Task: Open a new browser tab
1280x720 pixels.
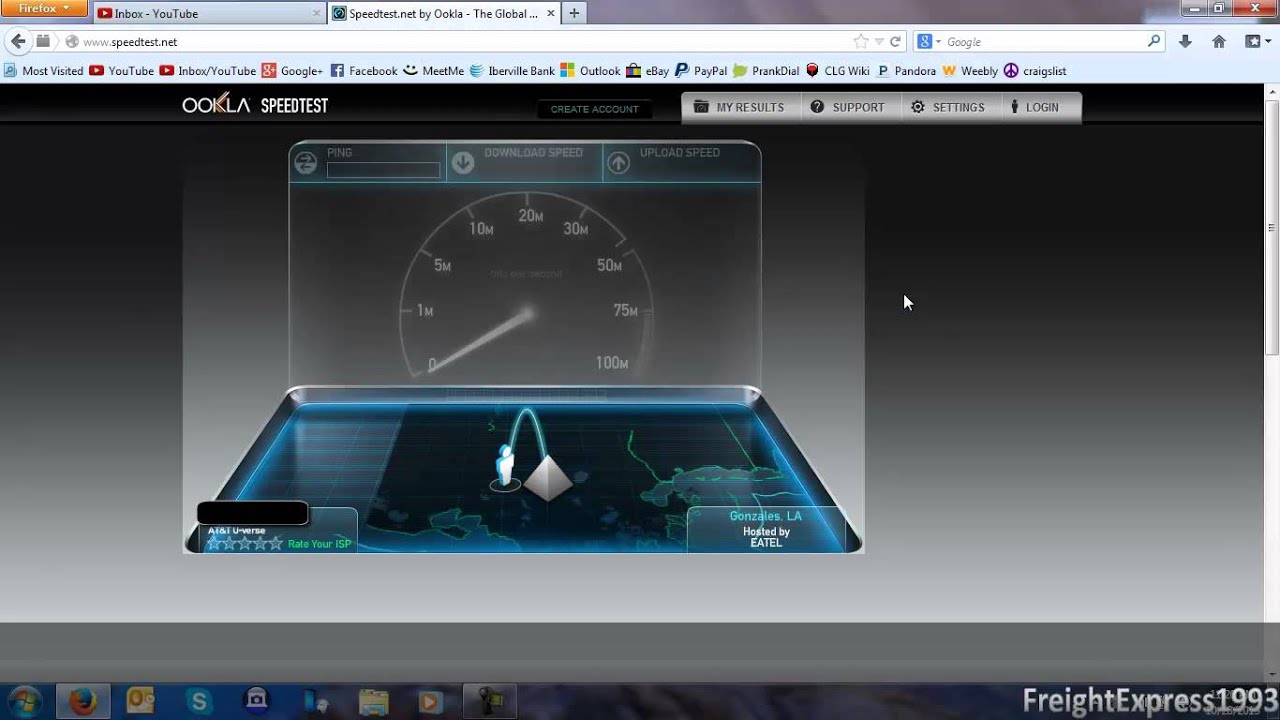Action: coord(574,14)
